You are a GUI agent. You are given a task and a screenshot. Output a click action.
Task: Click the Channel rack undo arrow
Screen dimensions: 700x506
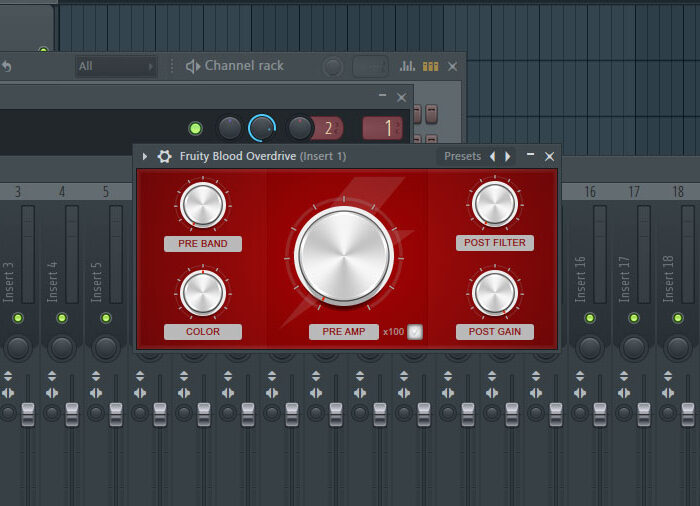[x=6, y=67]
